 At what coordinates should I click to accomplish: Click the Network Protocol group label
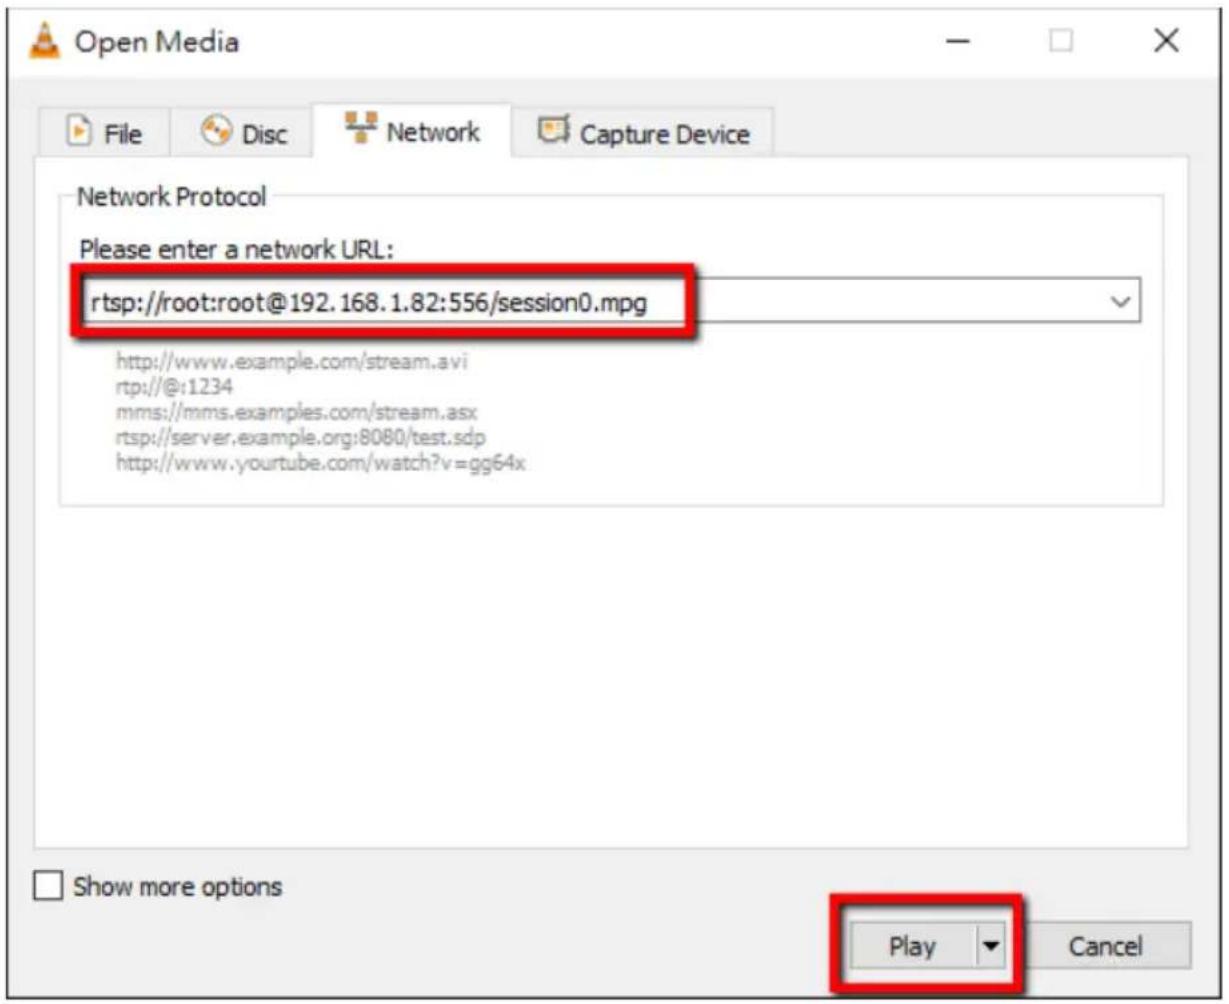click(172, 197)
